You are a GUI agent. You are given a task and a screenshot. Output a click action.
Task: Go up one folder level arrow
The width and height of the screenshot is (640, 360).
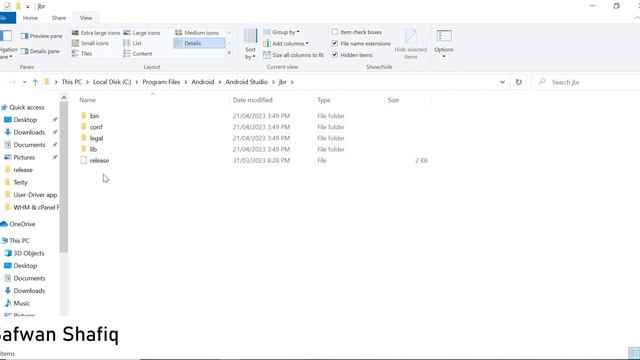pos(35,82)
